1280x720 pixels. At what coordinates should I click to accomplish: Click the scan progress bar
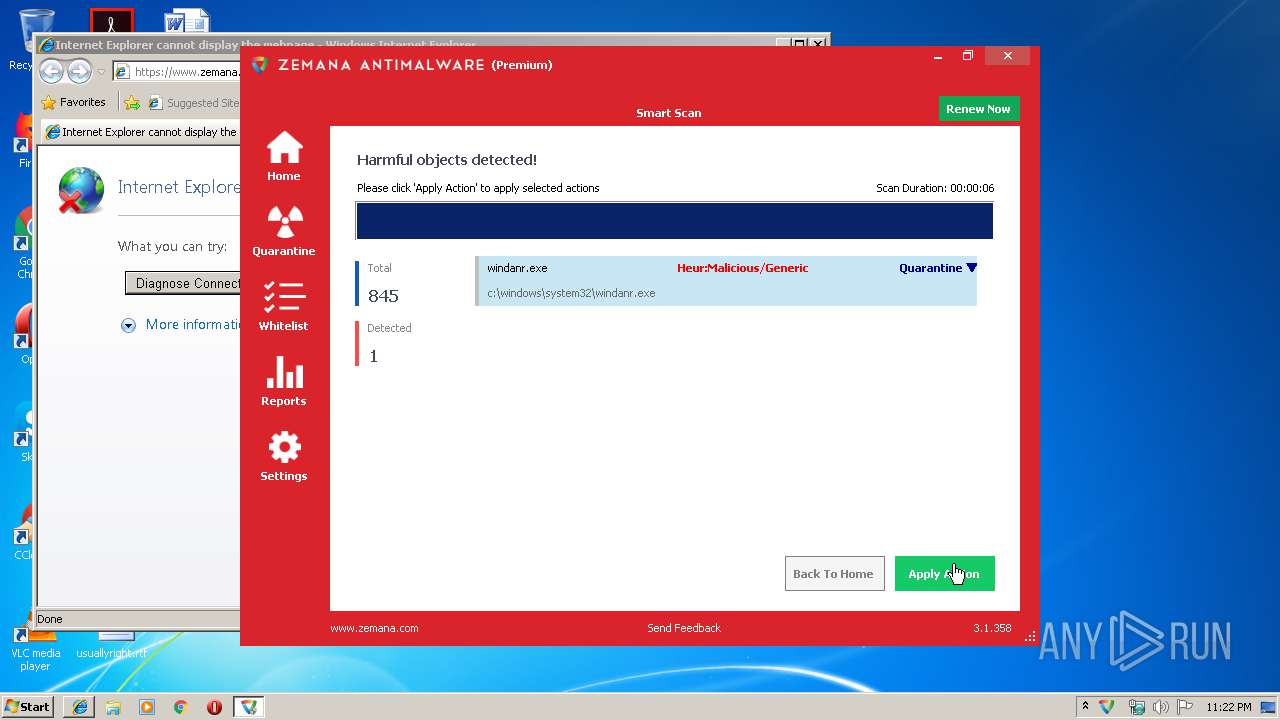coord(674,221)
